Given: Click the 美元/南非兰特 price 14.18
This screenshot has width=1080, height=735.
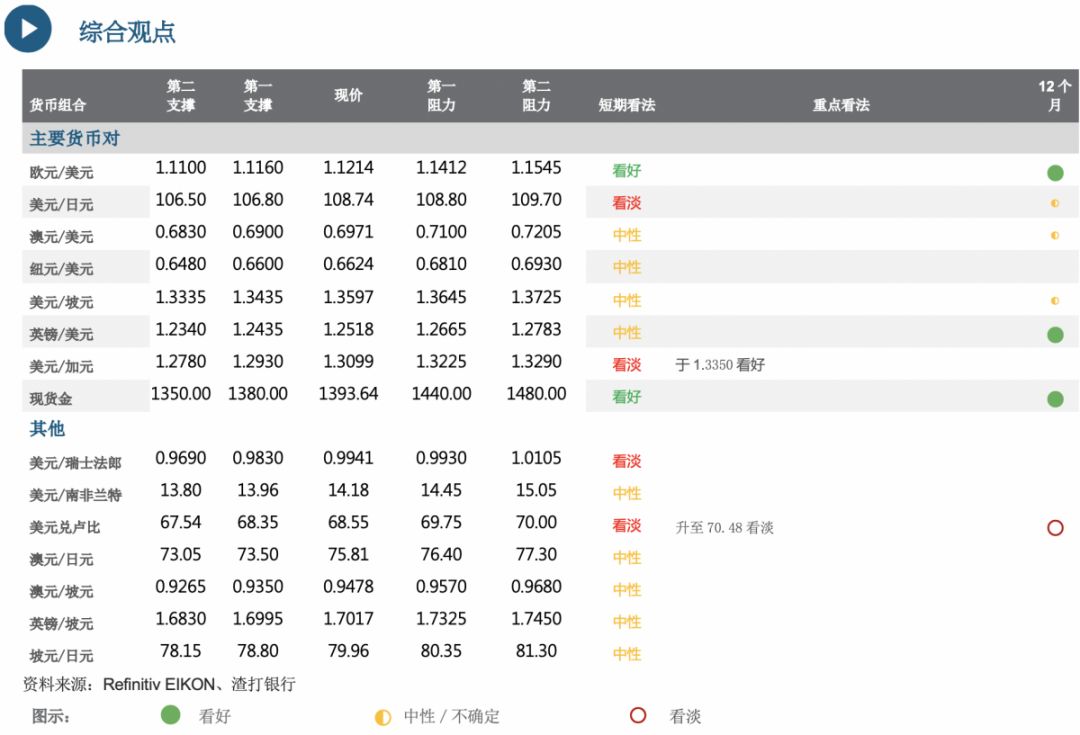Looking at the screenshot, I should click(x=349, y=490).
